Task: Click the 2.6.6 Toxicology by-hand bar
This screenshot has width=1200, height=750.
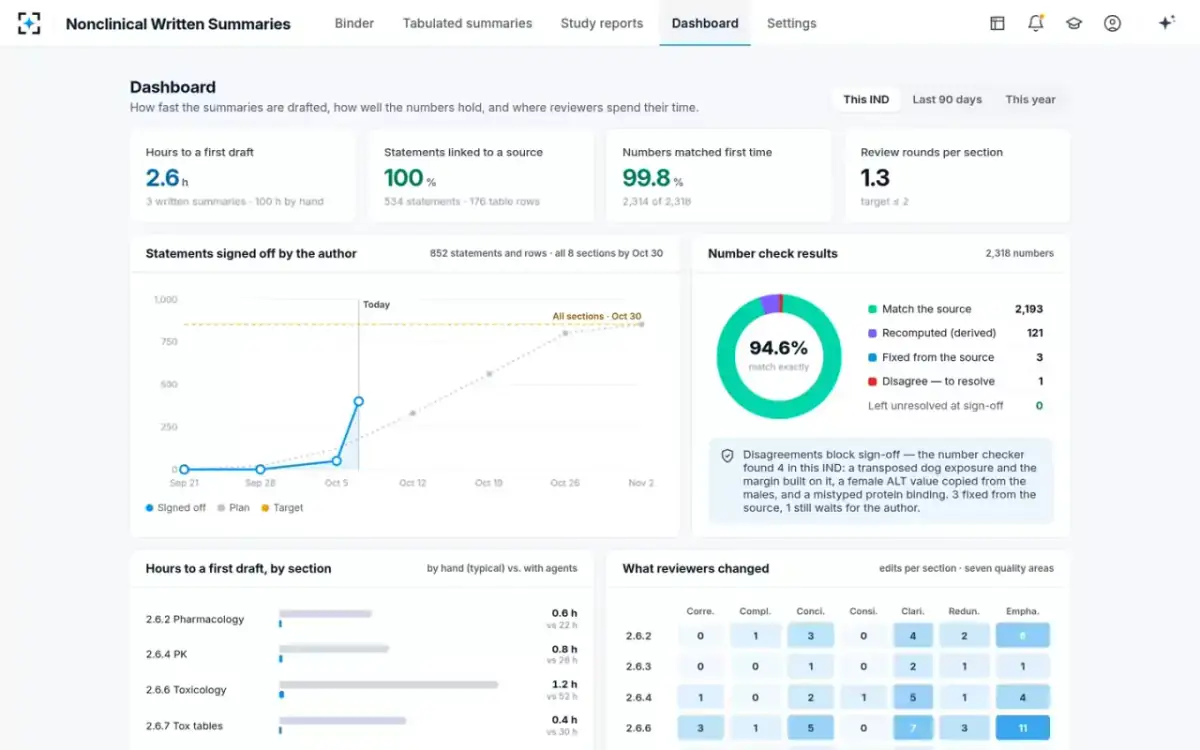Action: click(388, 685)
